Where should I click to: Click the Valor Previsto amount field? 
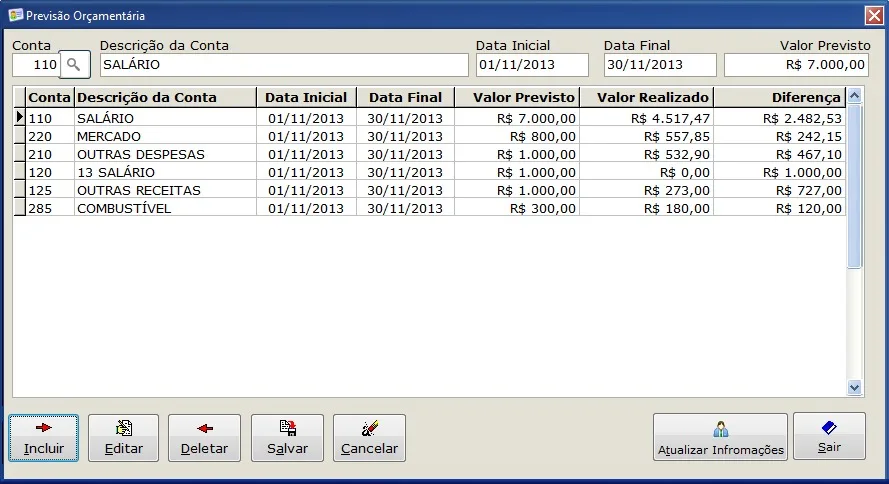tap(796, 65)
